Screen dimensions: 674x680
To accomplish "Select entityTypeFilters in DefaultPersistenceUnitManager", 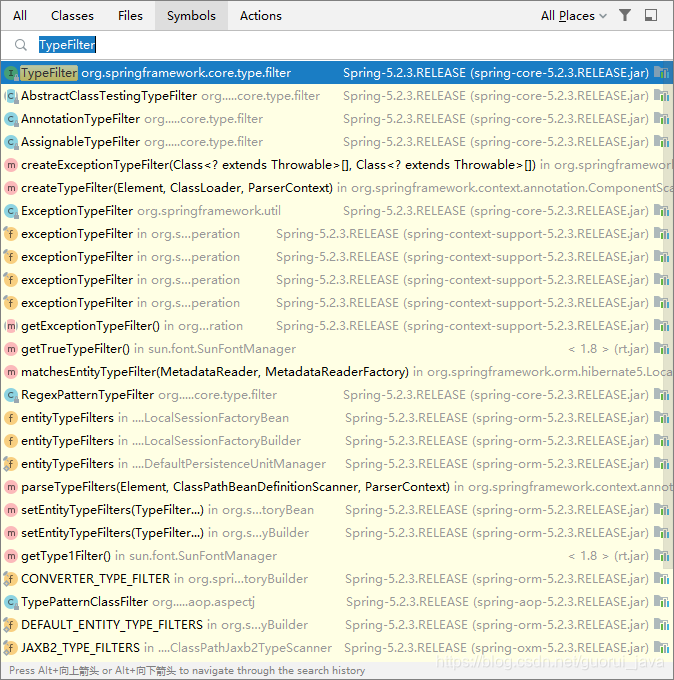I will [337, 464].
